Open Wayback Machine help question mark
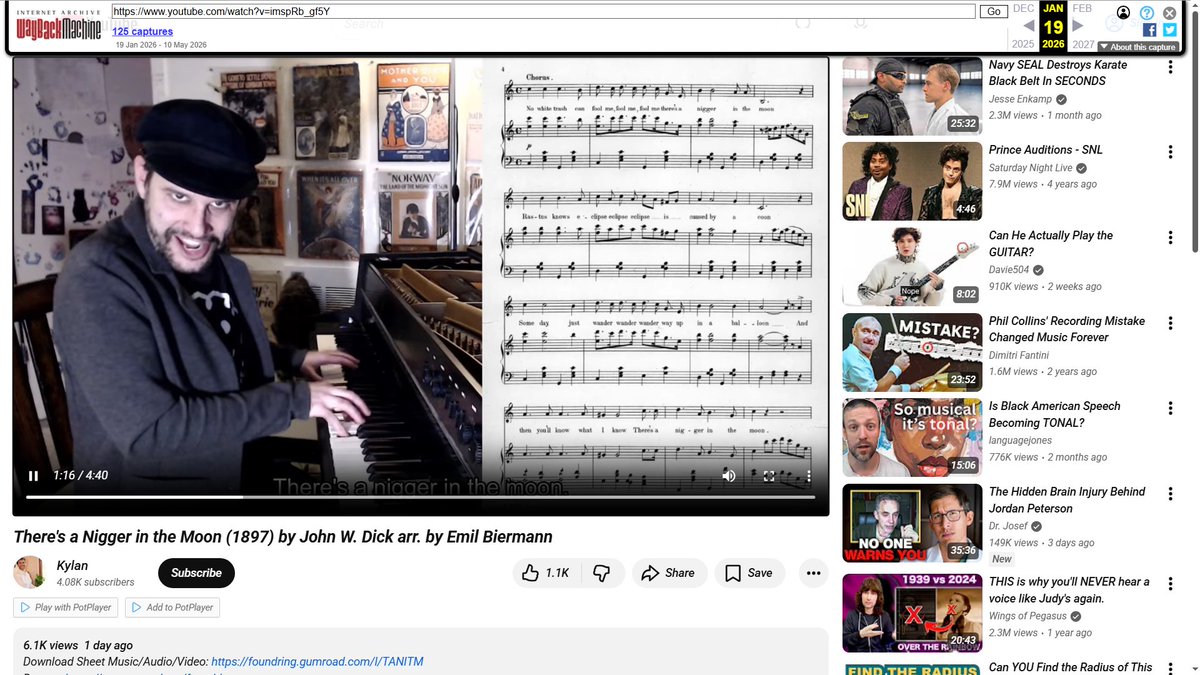Viewport: 1200px width, 675px height. point(1147,13)
